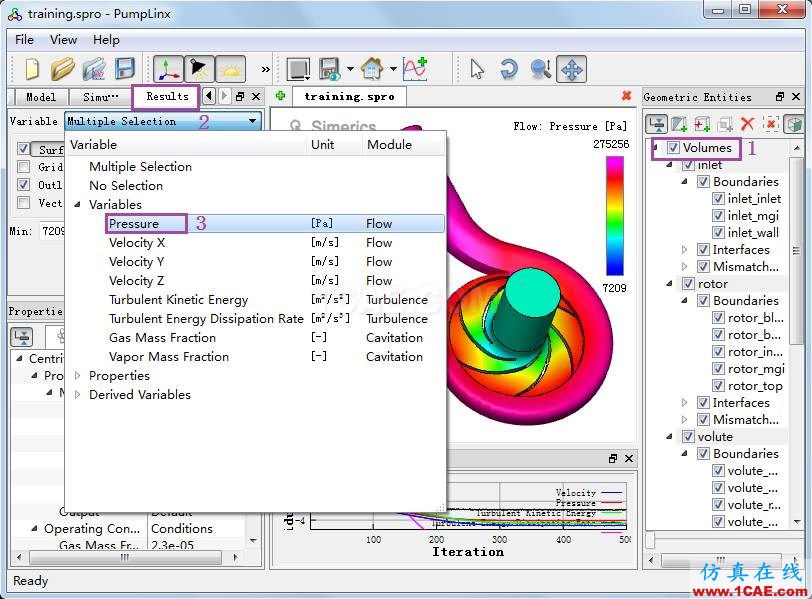Screen dimensions: 812x599
Task: Collapse the Variables group in list
Action: pyautogui.click(x=77, y=204)
